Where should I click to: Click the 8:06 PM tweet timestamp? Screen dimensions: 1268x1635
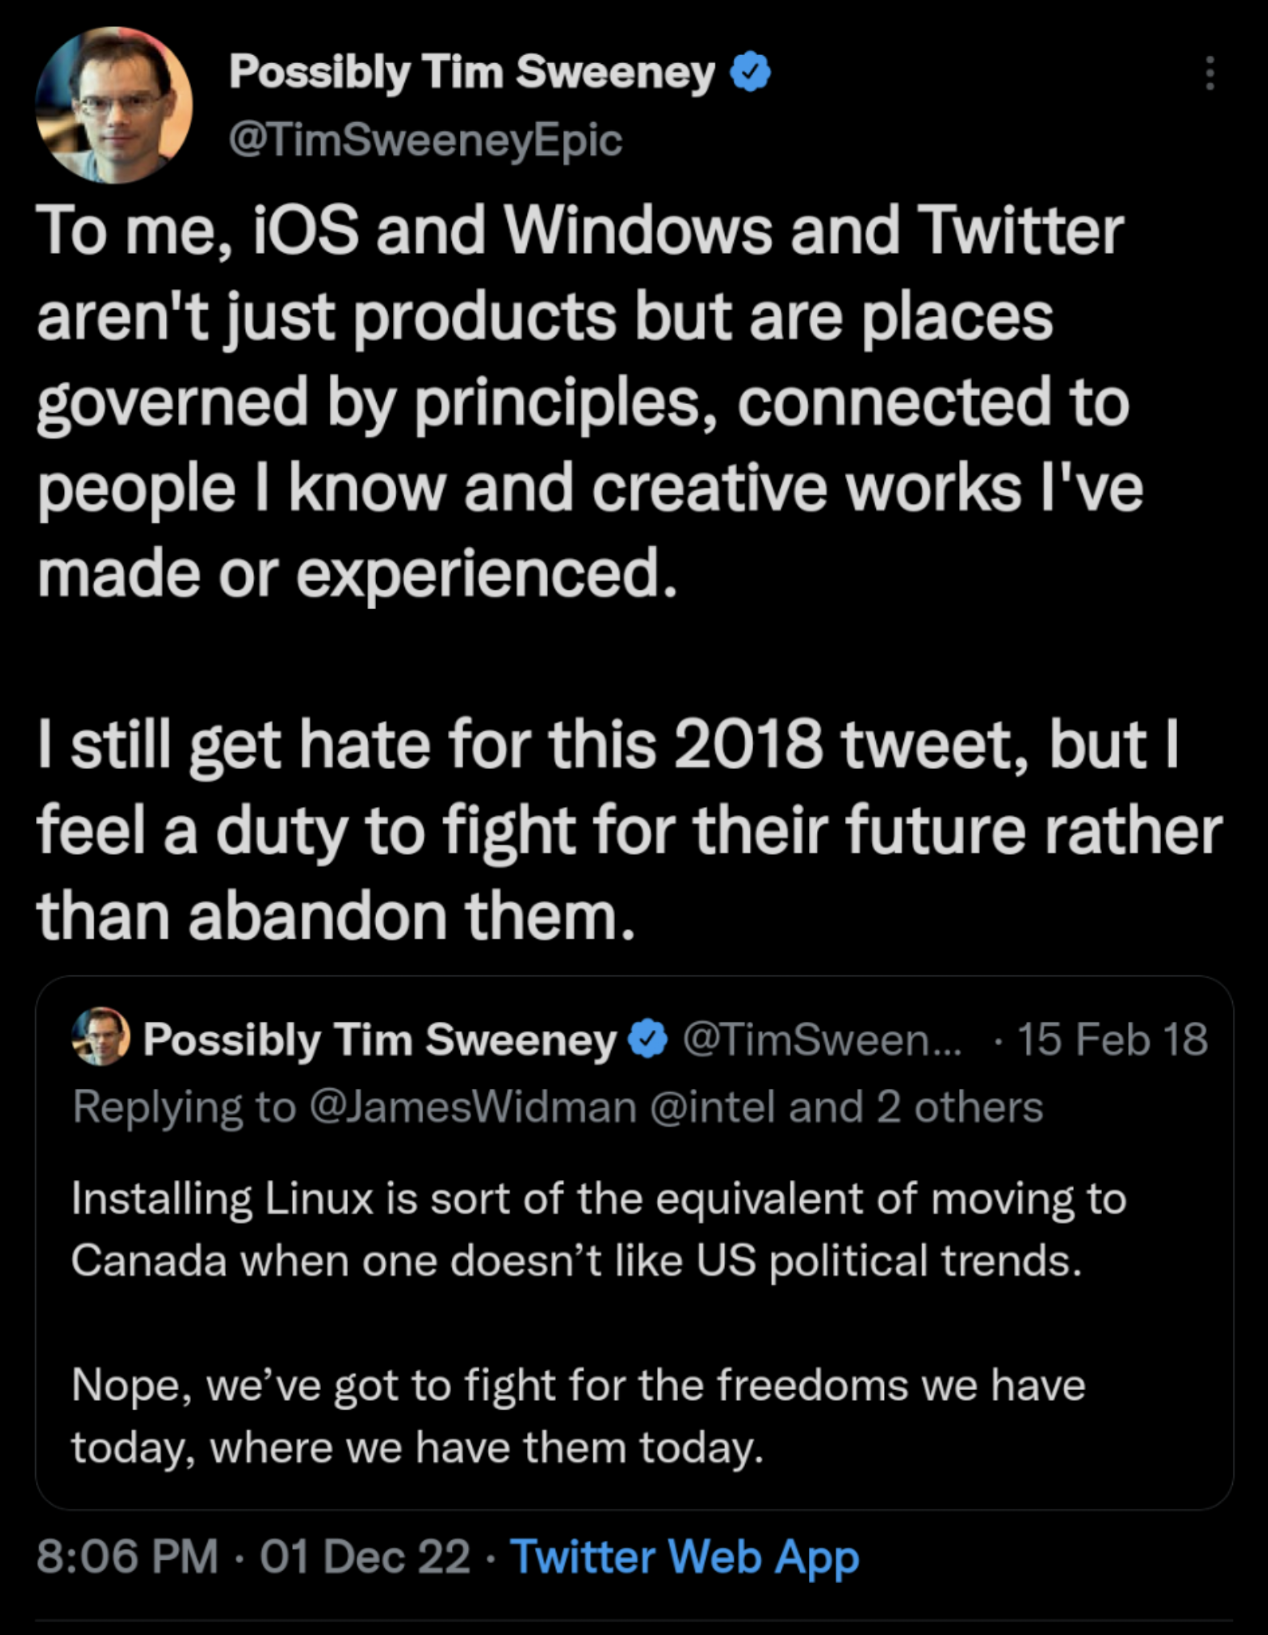click(x=127, y=1557)
